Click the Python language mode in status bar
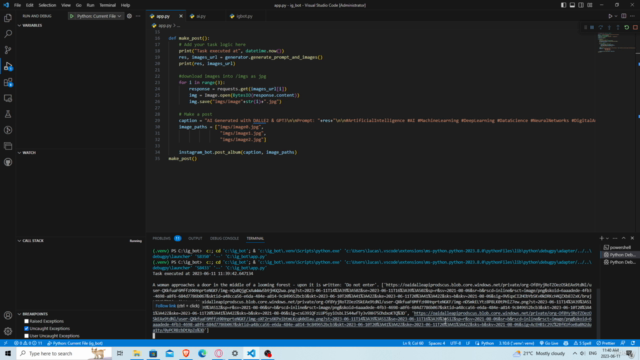 [x=487, y=343]
